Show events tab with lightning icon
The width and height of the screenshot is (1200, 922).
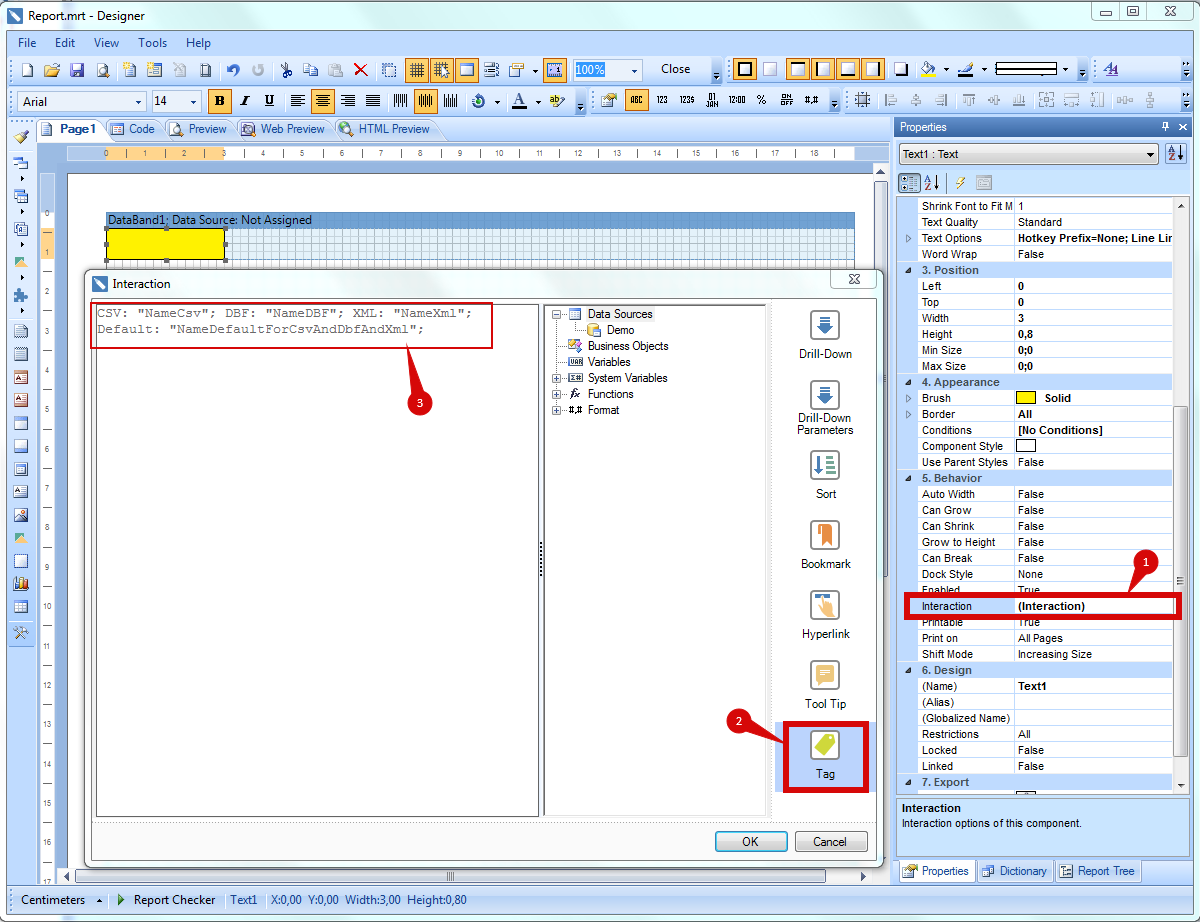tap(960, 182)
